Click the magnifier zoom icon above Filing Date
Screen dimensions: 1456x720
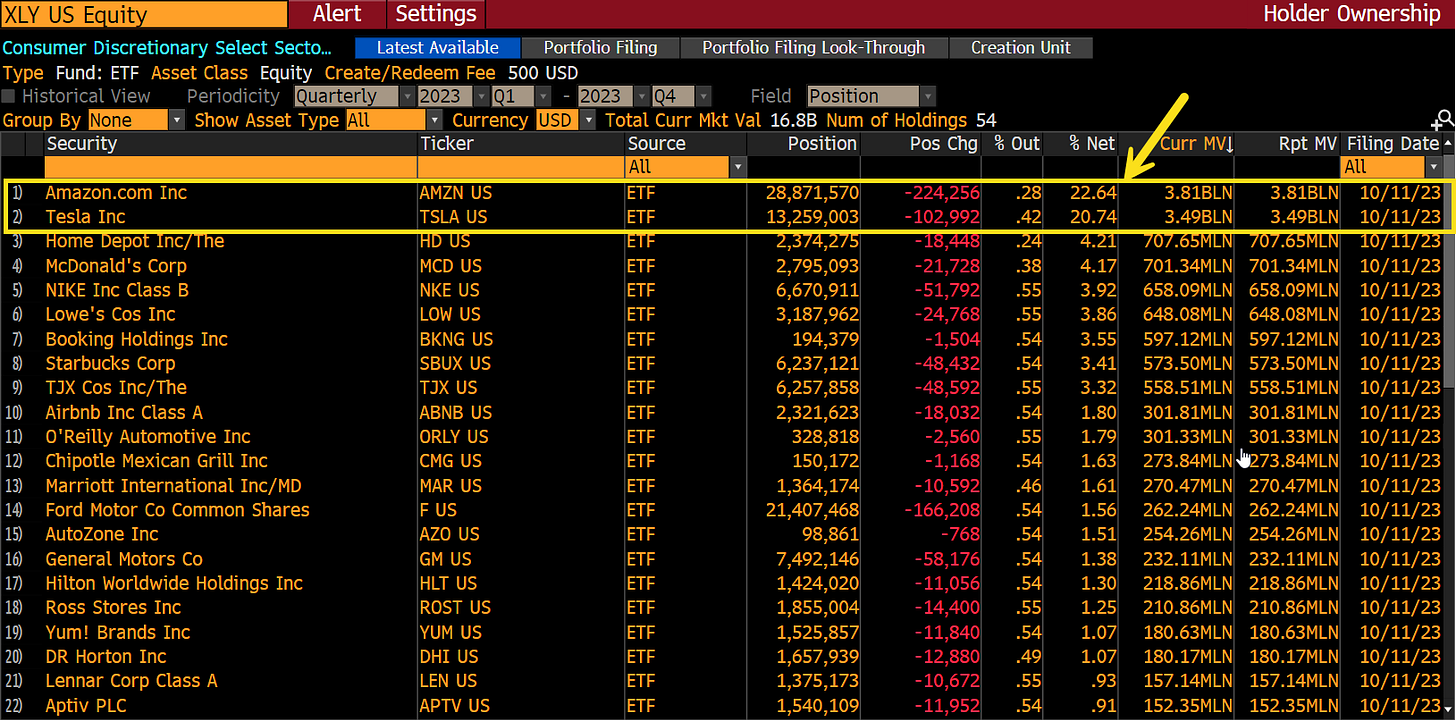pyautogui.click(x=1443, y=120)
